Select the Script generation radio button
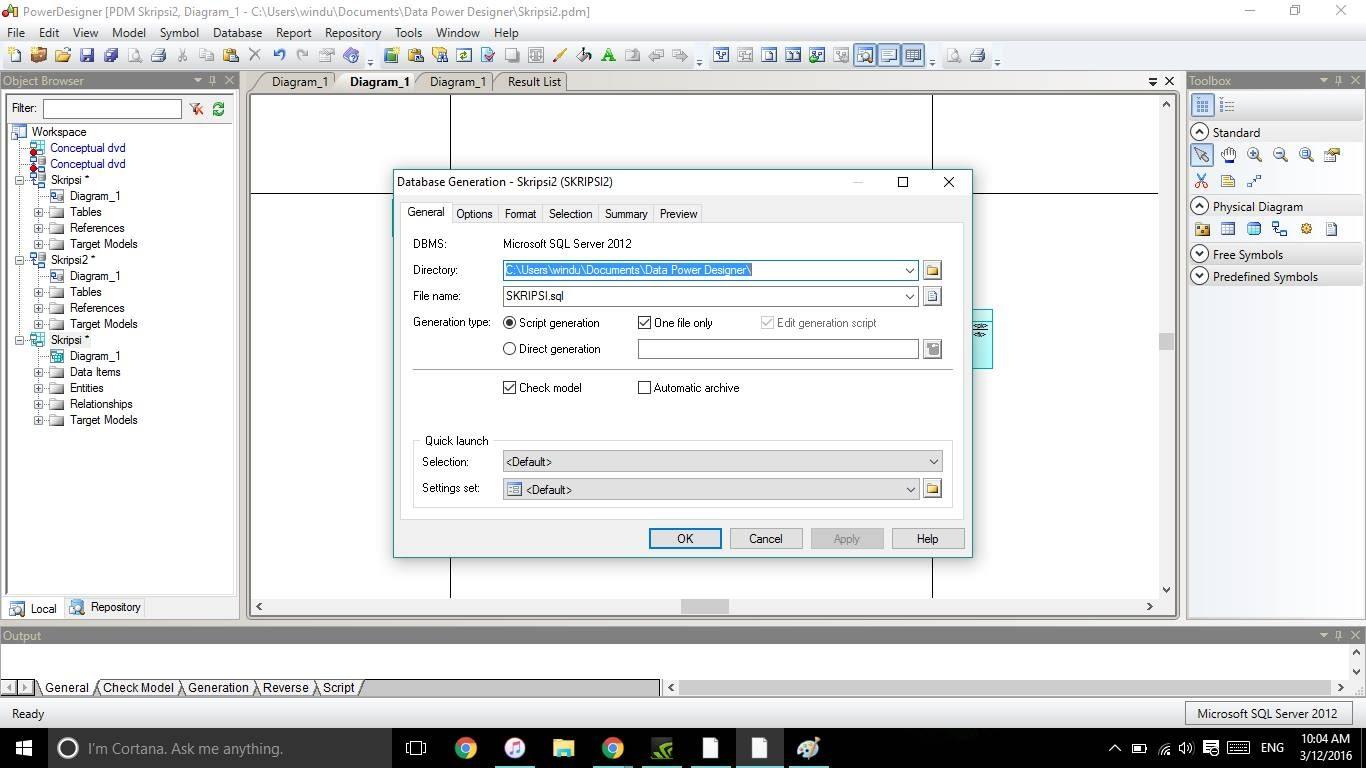The width and height of the screenshot is (1366, 768). (510, 323)
